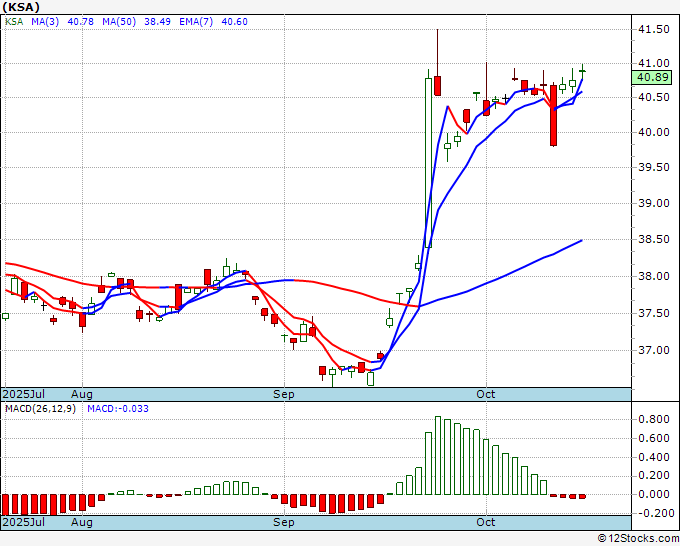Click the 41.00 price axis label
Image resolution: width=680 pixels, height=546 pixels.
pos(654,63)
